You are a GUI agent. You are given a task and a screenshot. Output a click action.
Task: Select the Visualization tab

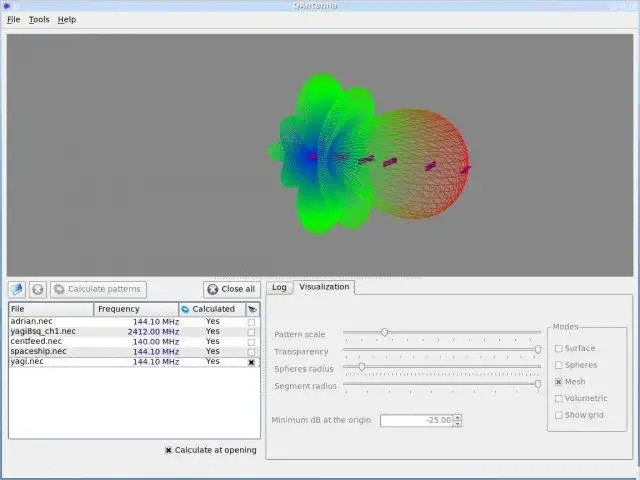point(324,287)
